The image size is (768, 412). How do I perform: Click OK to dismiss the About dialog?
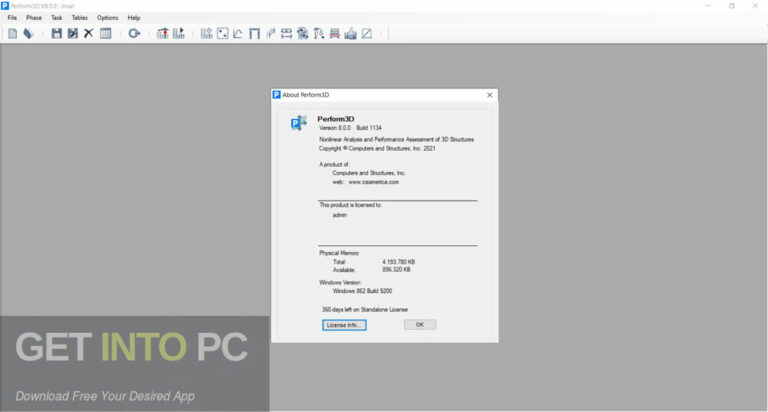coord(420,324)
